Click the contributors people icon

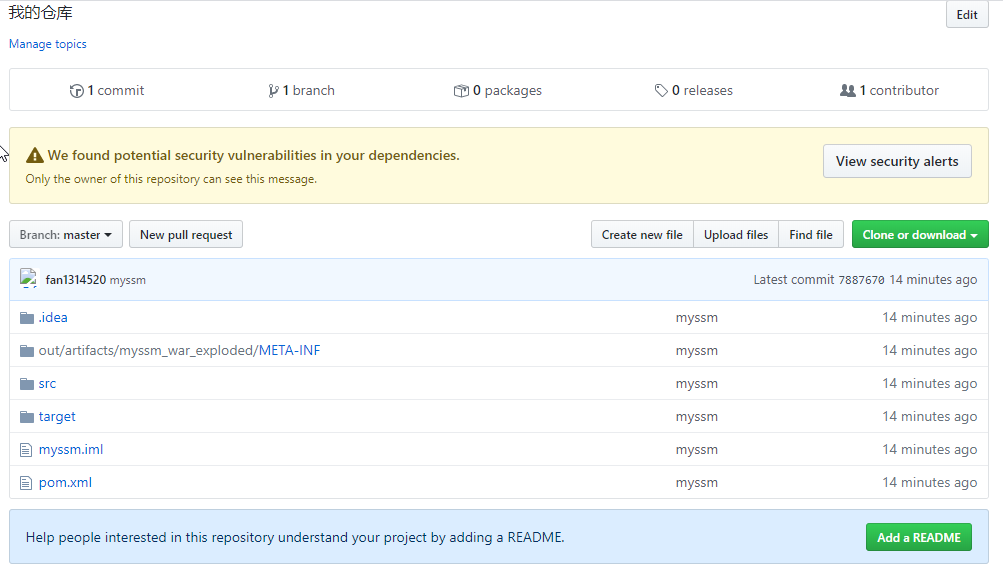pyautogui.click(x=848, y=90)
